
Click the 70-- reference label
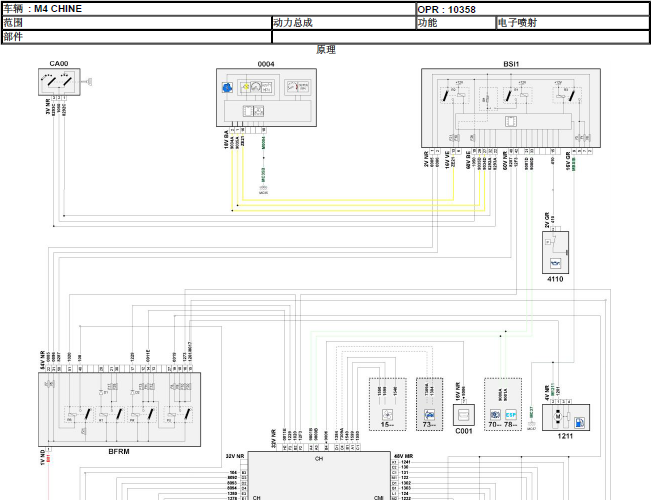[495, 424]
